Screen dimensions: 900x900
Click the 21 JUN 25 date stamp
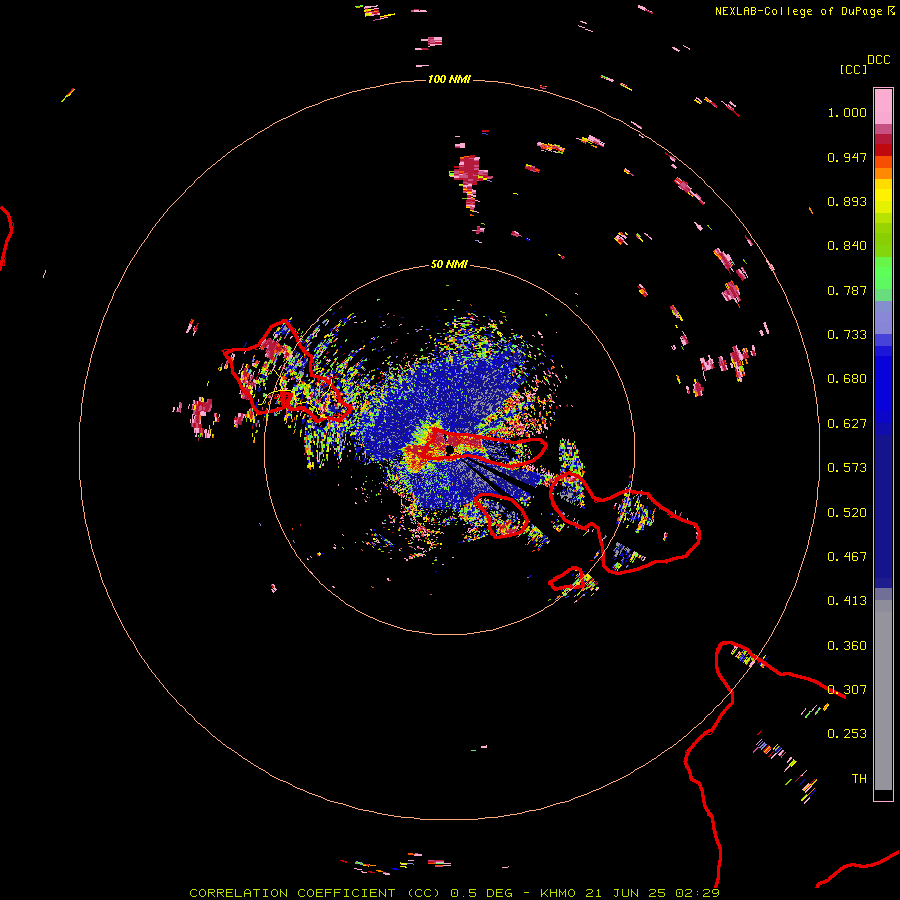(x=626, y=893)
